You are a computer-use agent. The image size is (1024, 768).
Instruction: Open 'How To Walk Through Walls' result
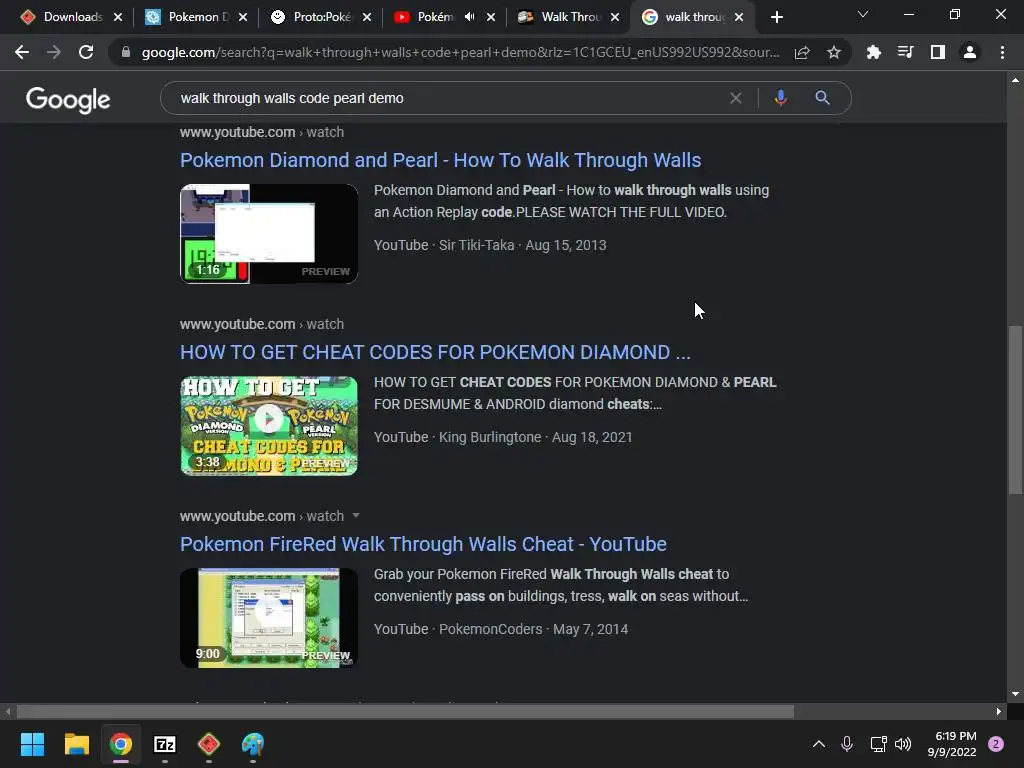pos(440,160)
